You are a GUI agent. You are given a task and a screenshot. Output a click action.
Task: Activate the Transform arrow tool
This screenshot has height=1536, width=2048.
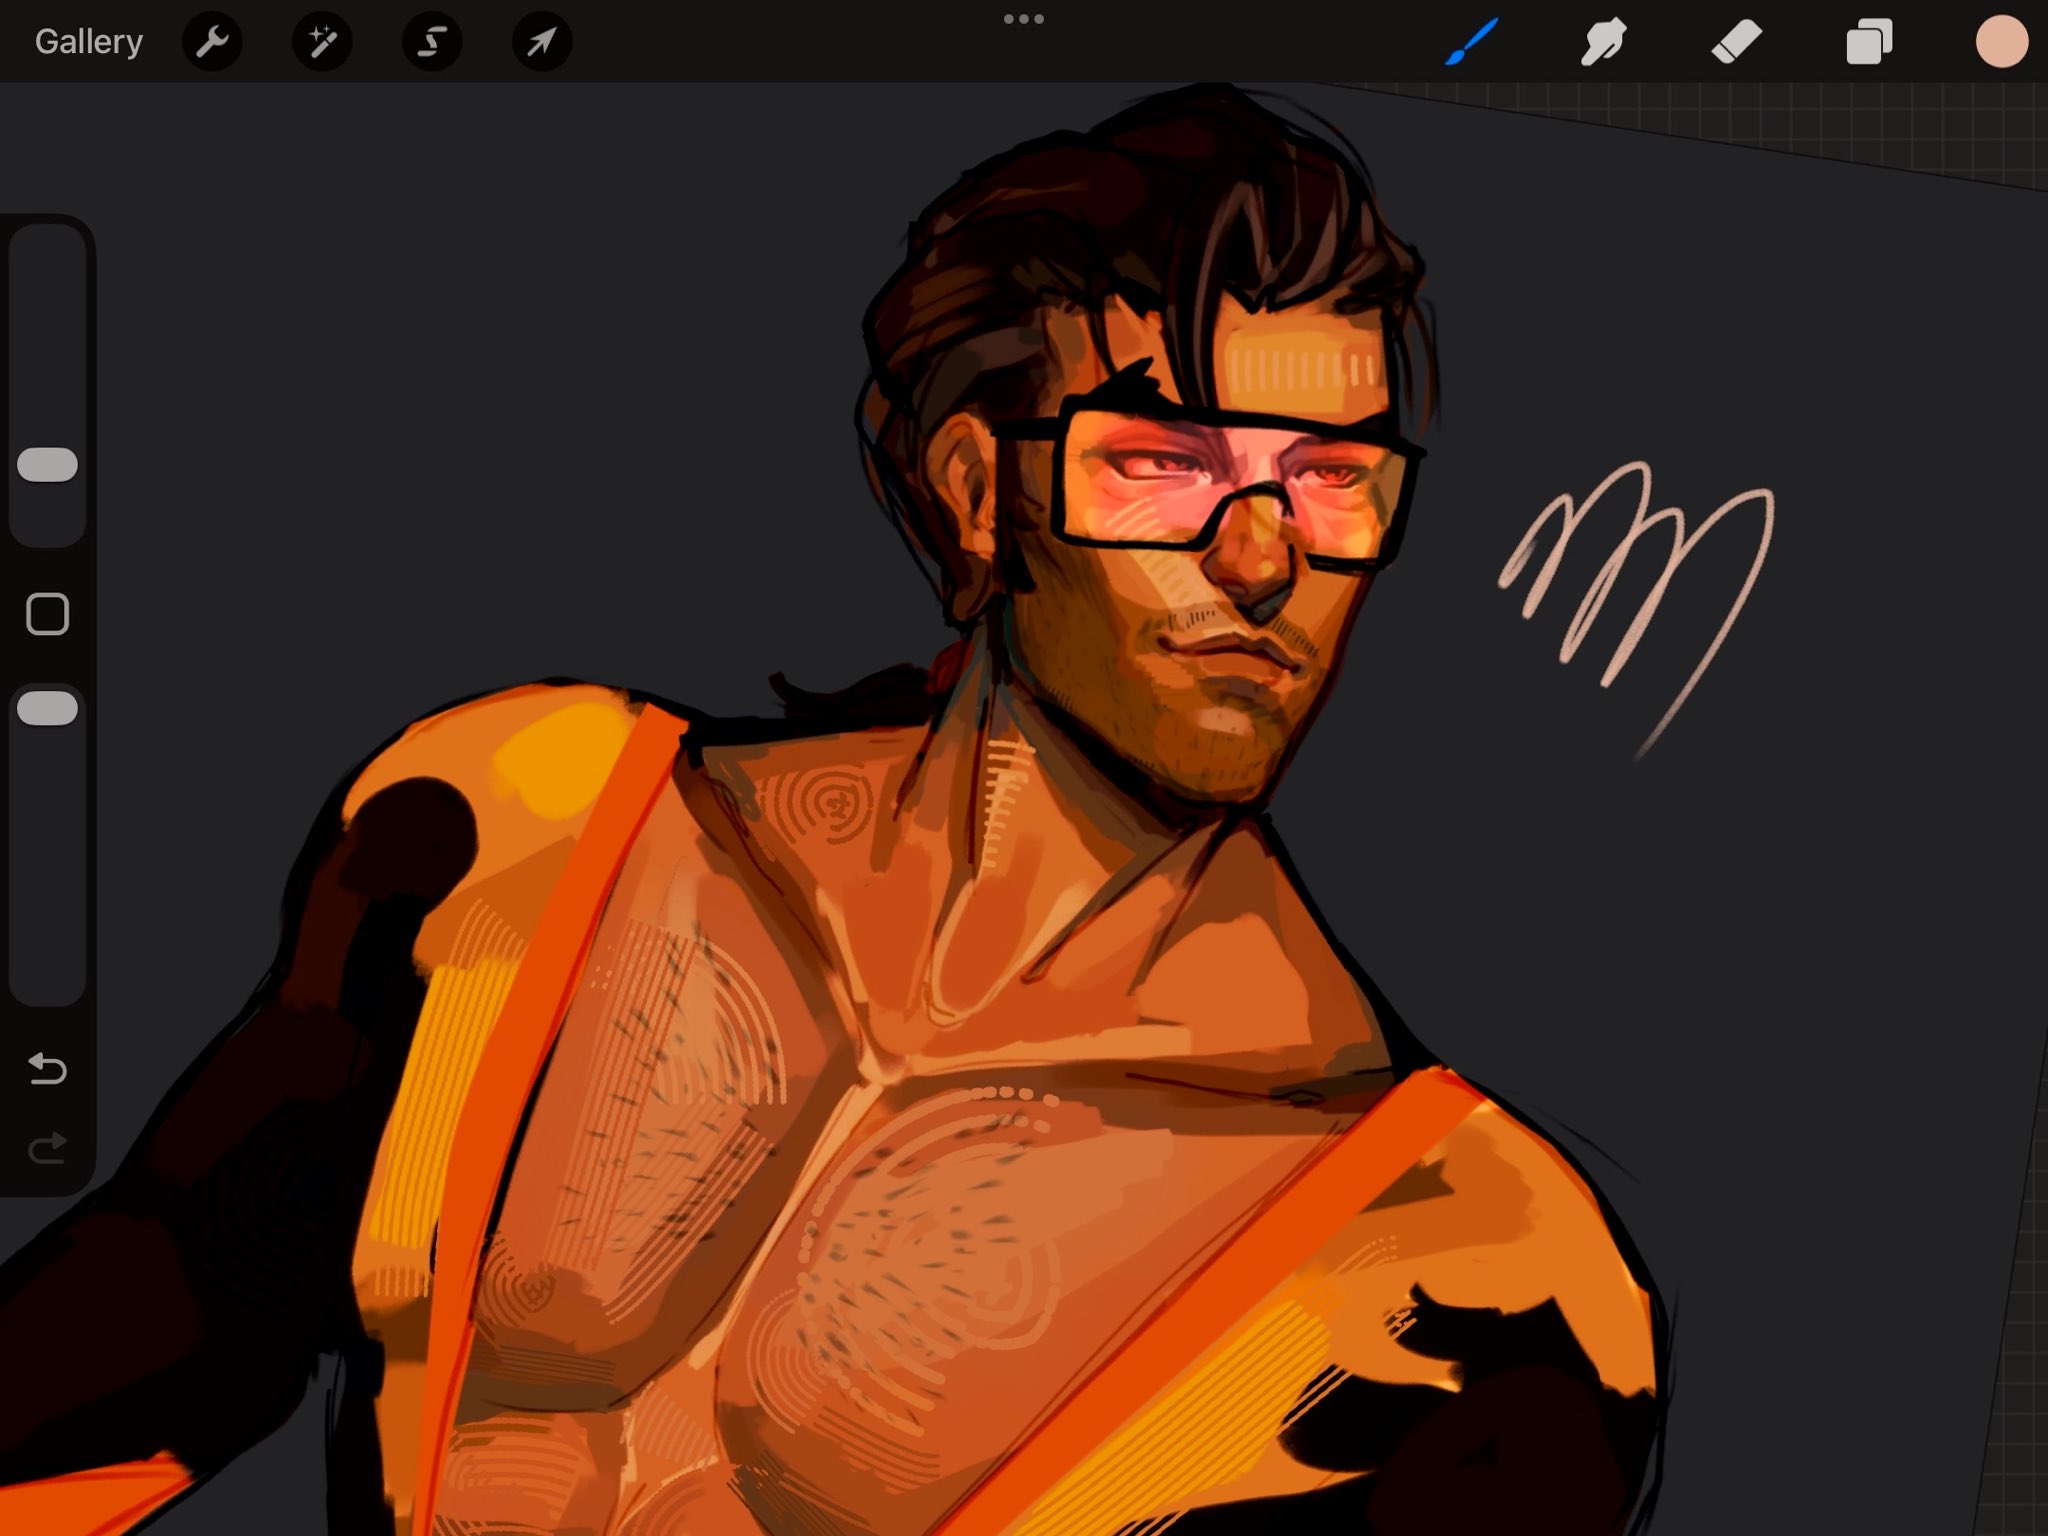coord(541,42)
